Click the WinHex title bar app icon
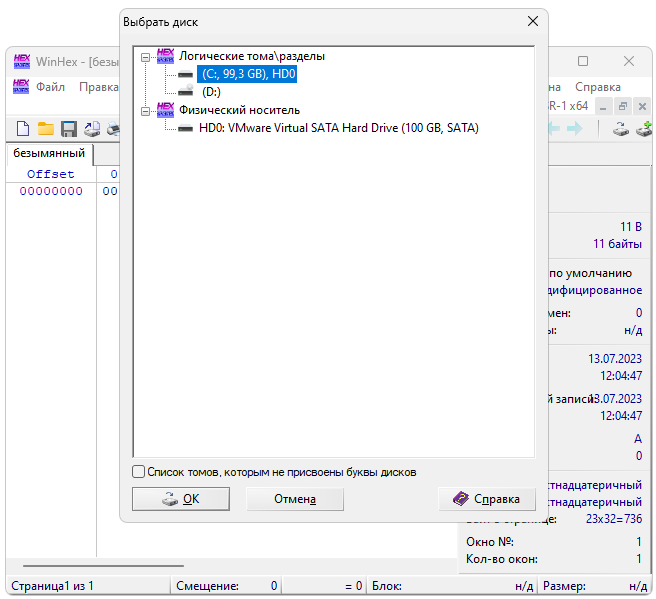 pos(22,61)
